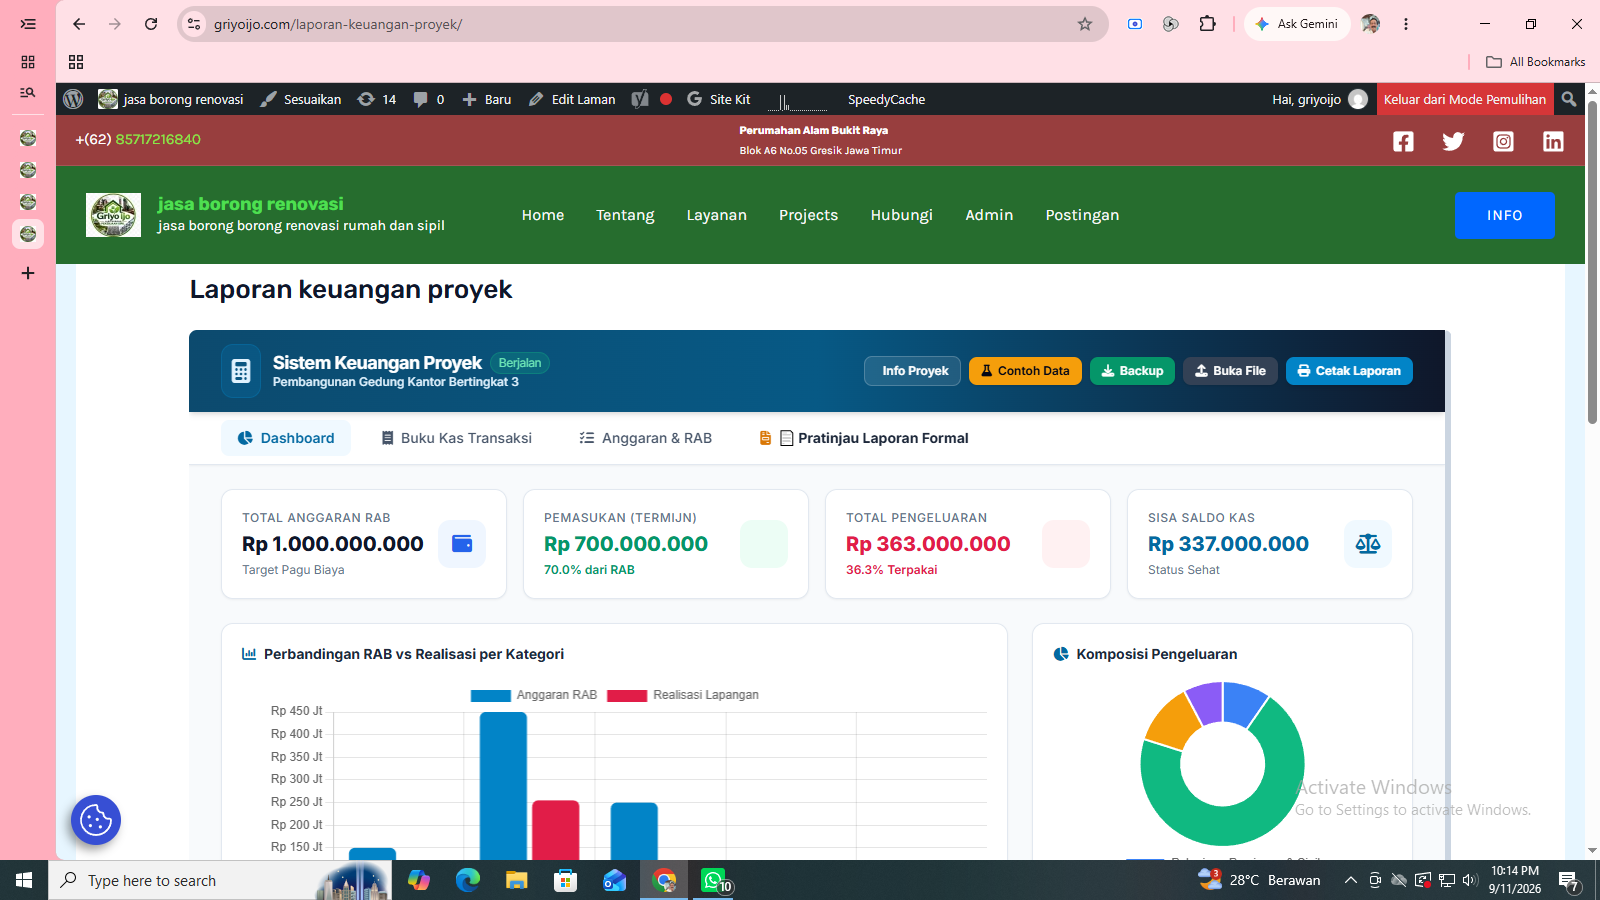Open the Chrome three-dot menu
Screen dimensions: 1600x900
1406,24
